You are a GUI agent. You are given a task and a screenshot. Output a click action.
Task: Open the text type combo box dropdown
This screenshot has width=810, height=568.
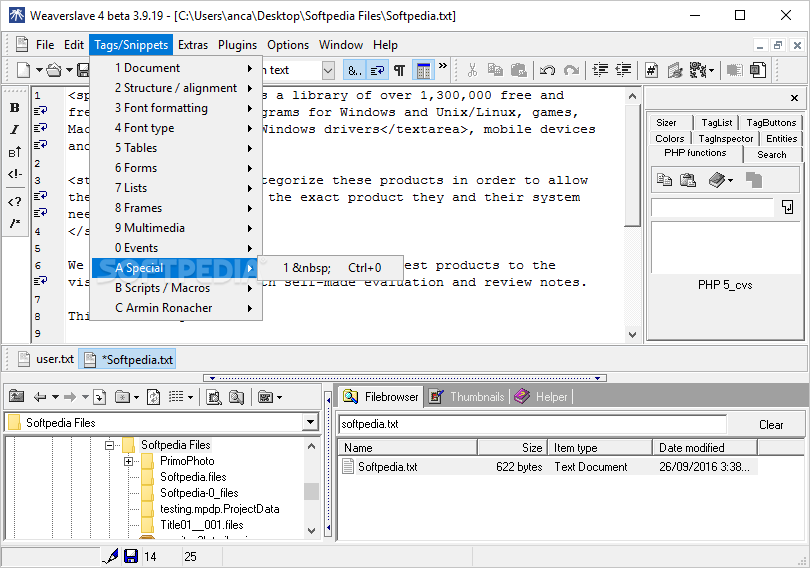(329, 70)
